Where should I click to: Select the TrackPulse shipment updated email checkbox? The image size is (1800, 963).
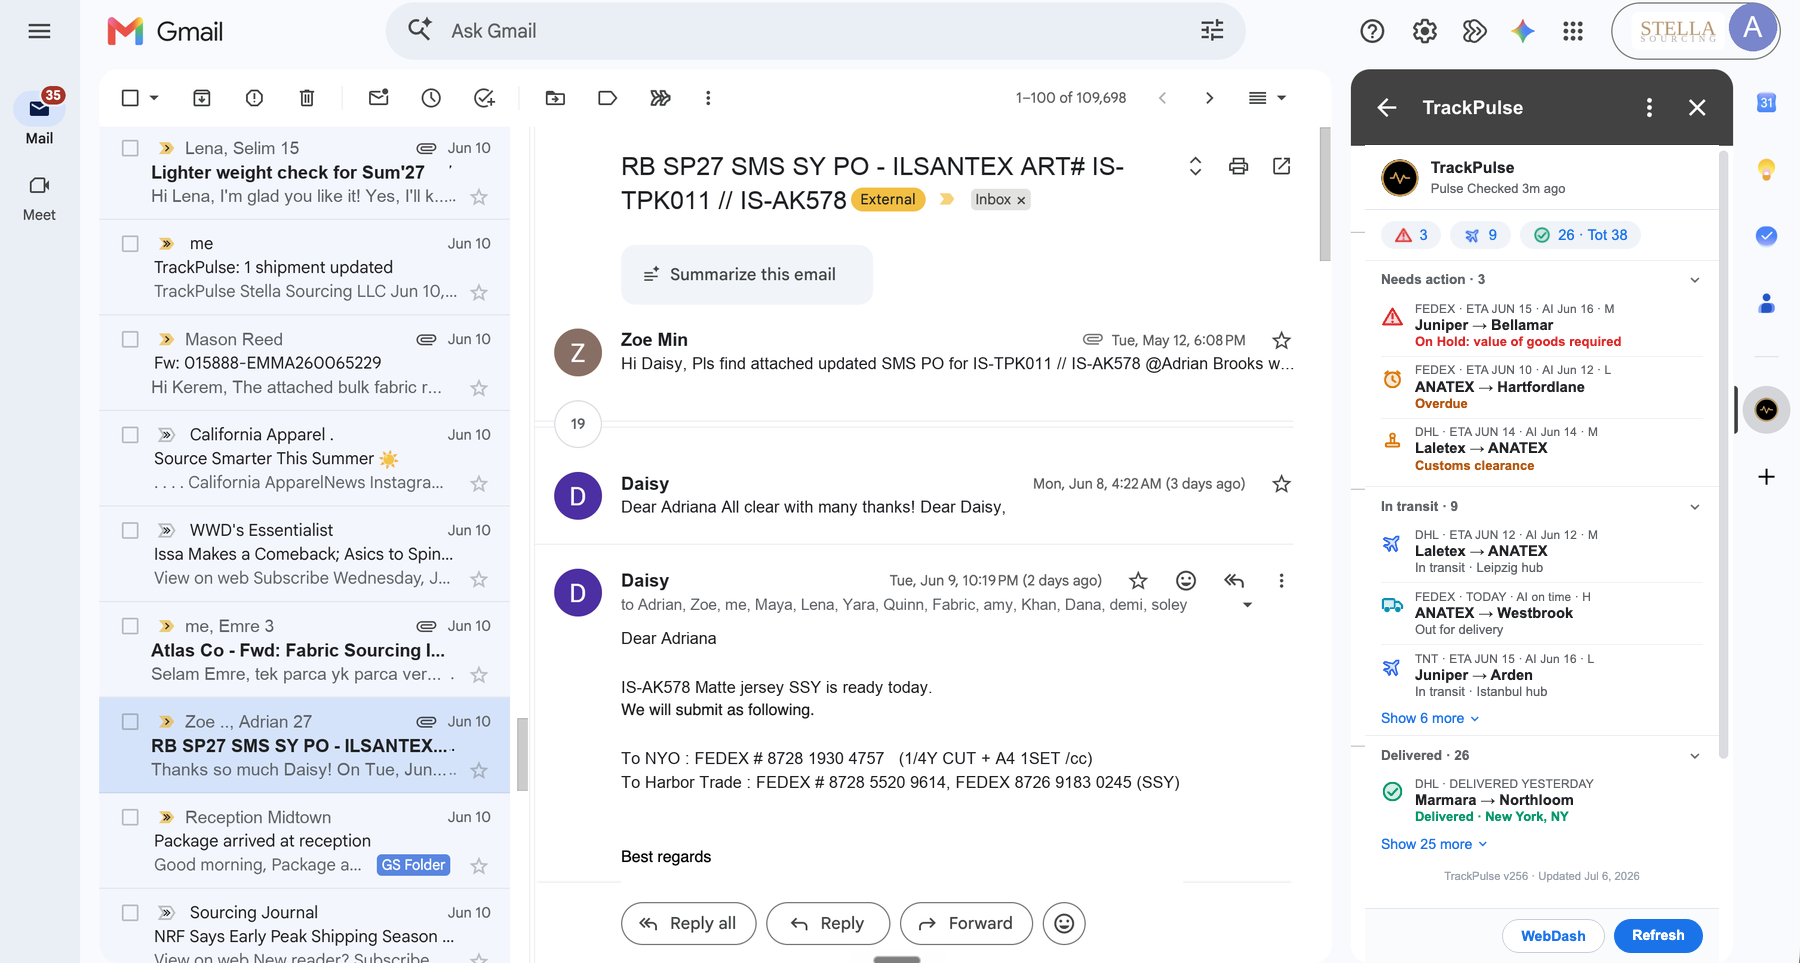(x=130, y=244)
